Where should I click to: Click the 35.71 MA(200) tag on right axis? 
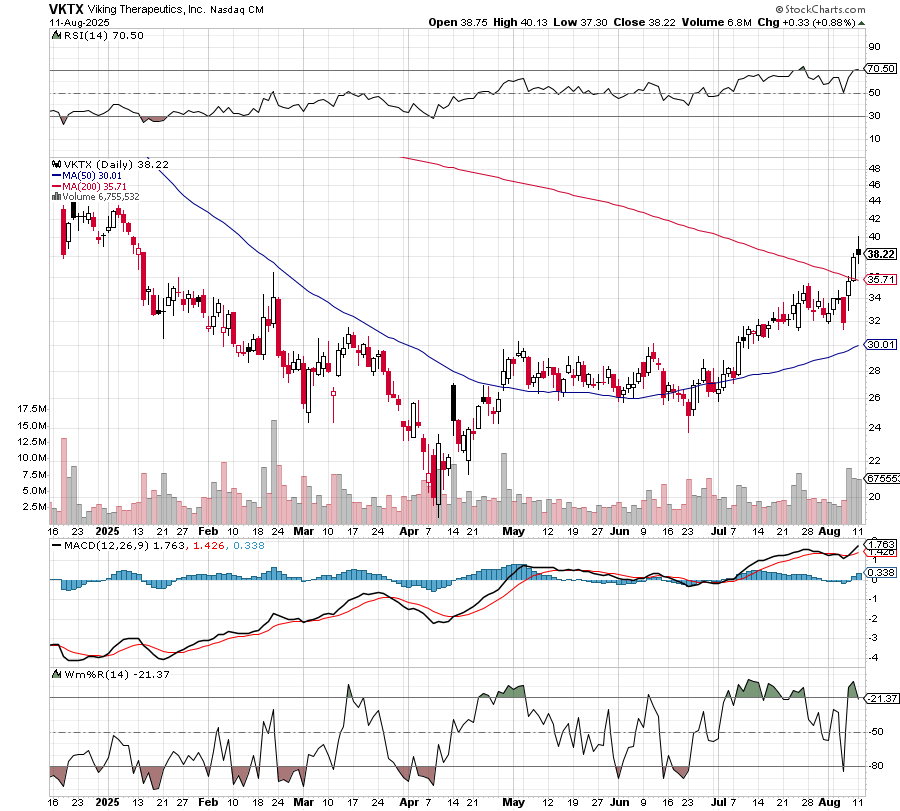click(880, 280)
